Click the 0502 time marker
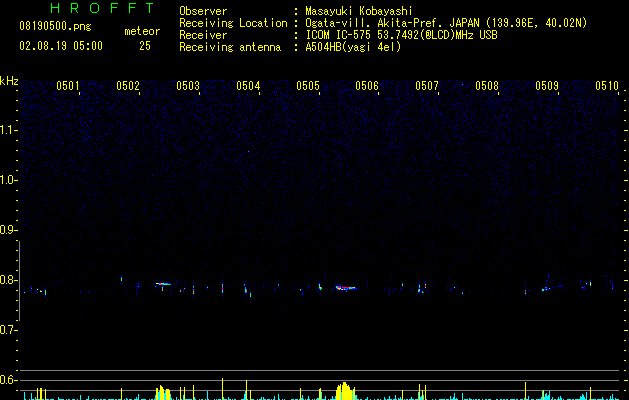 tap(128, 85)
